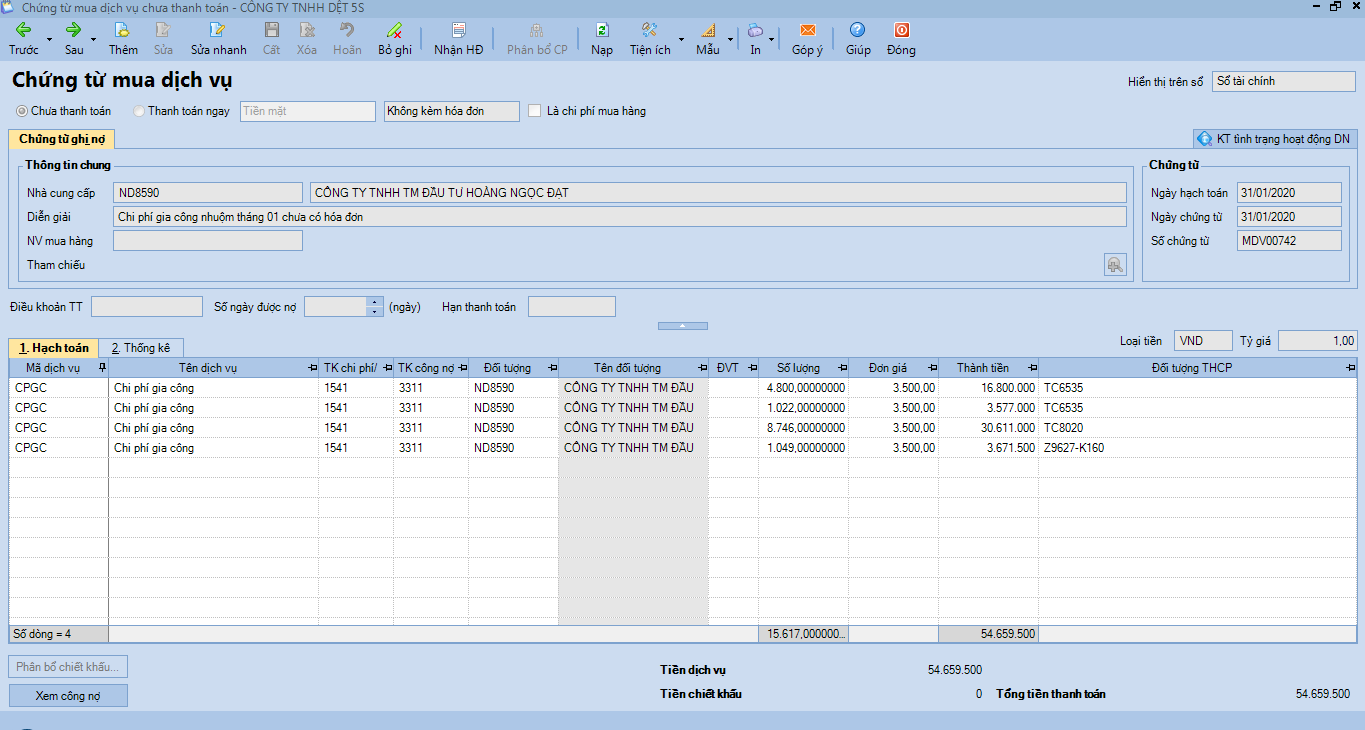The width and height of the screenshot is (1365, 730).
Task: Select the amount cell 3.577.000
Action: click(x=988, y=408)
